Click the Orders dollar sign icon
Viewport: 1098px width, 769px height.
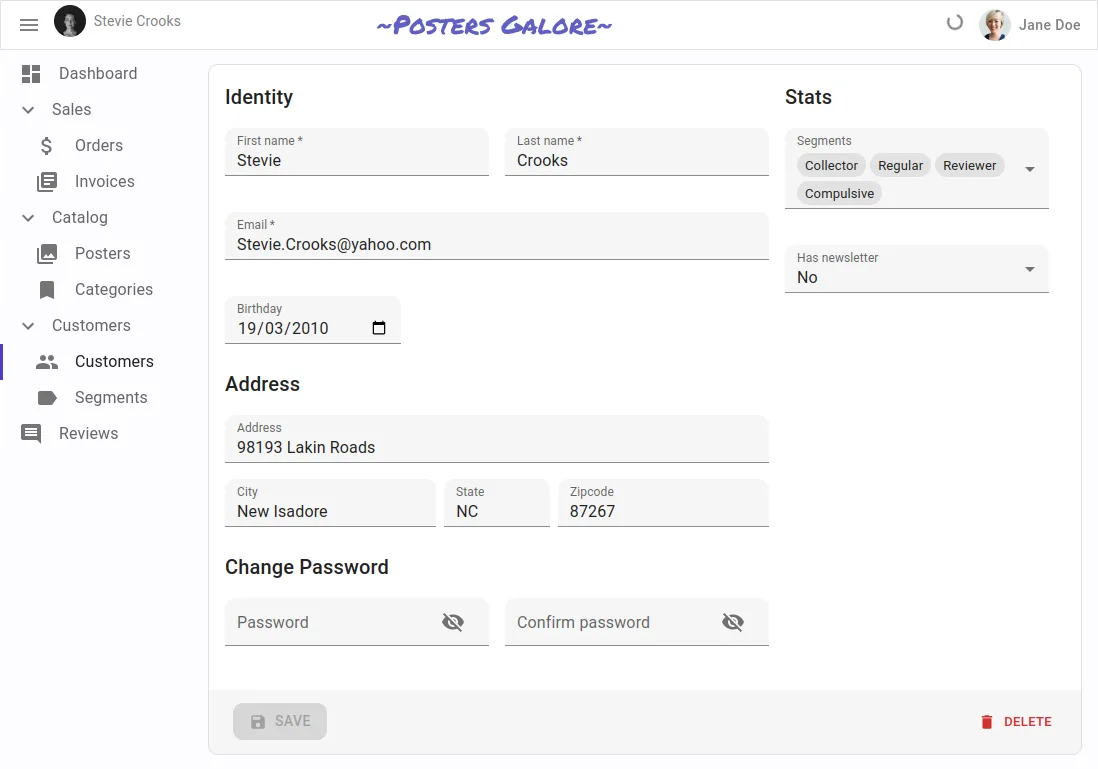coord(47,146)
